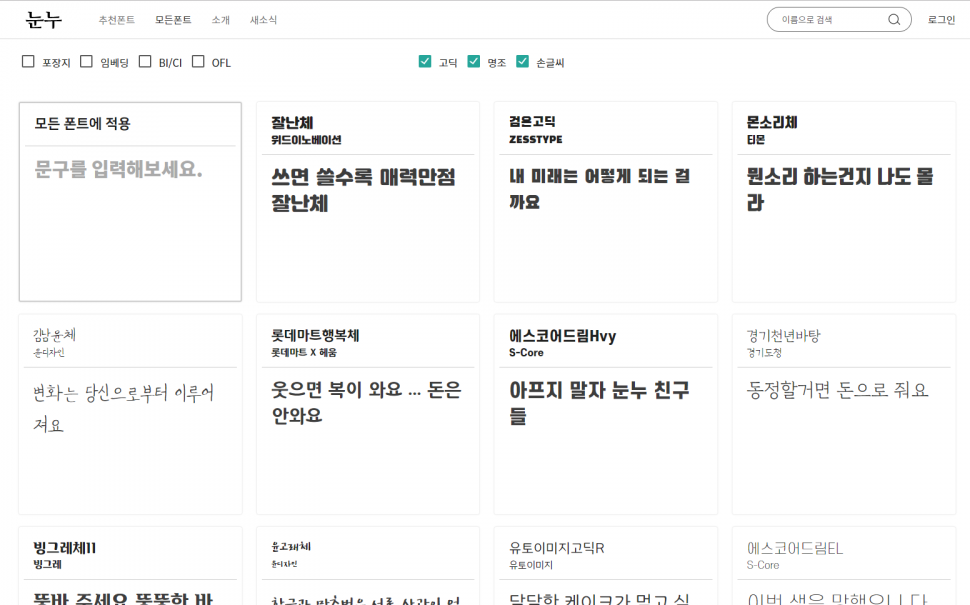This screenshot has height=605, width=970.
Task: Open the 빙그레체II font title
Action: pyautogui.click(x=64, y=548)
